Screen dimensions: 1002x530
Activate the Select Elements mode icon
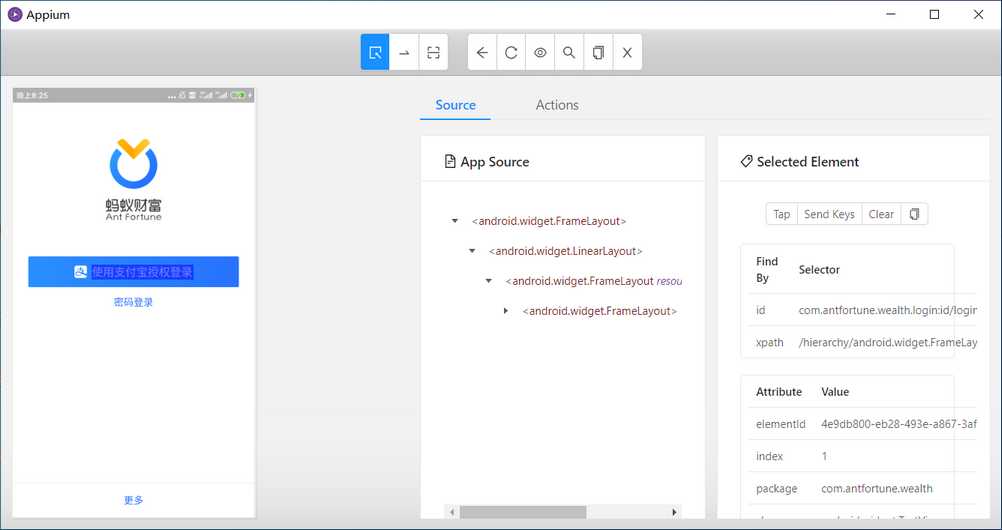click(375, 52)
